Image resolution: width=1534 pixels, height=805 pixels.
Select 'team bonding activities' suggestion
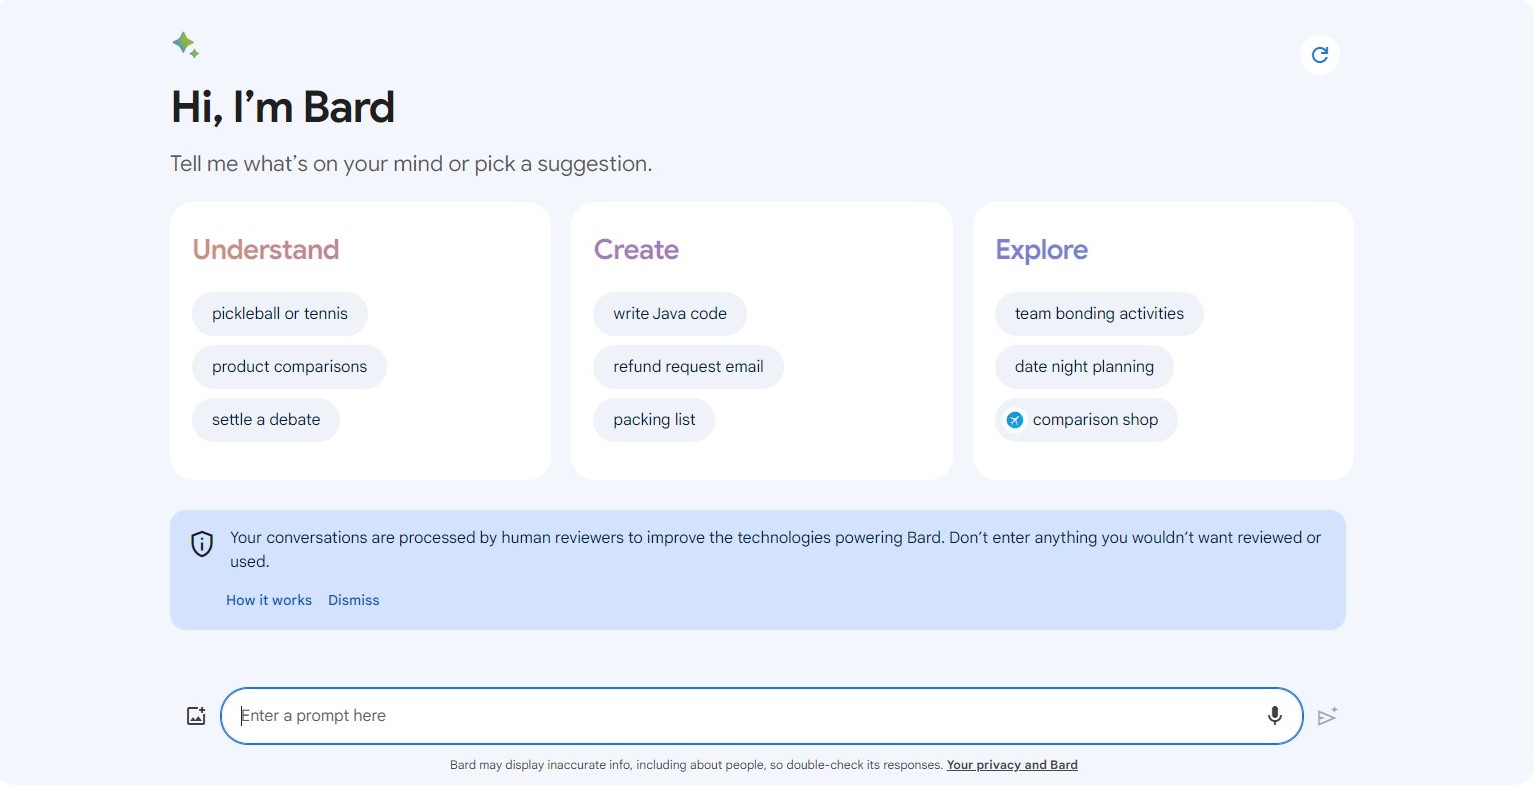click(x=1099, y=314)
